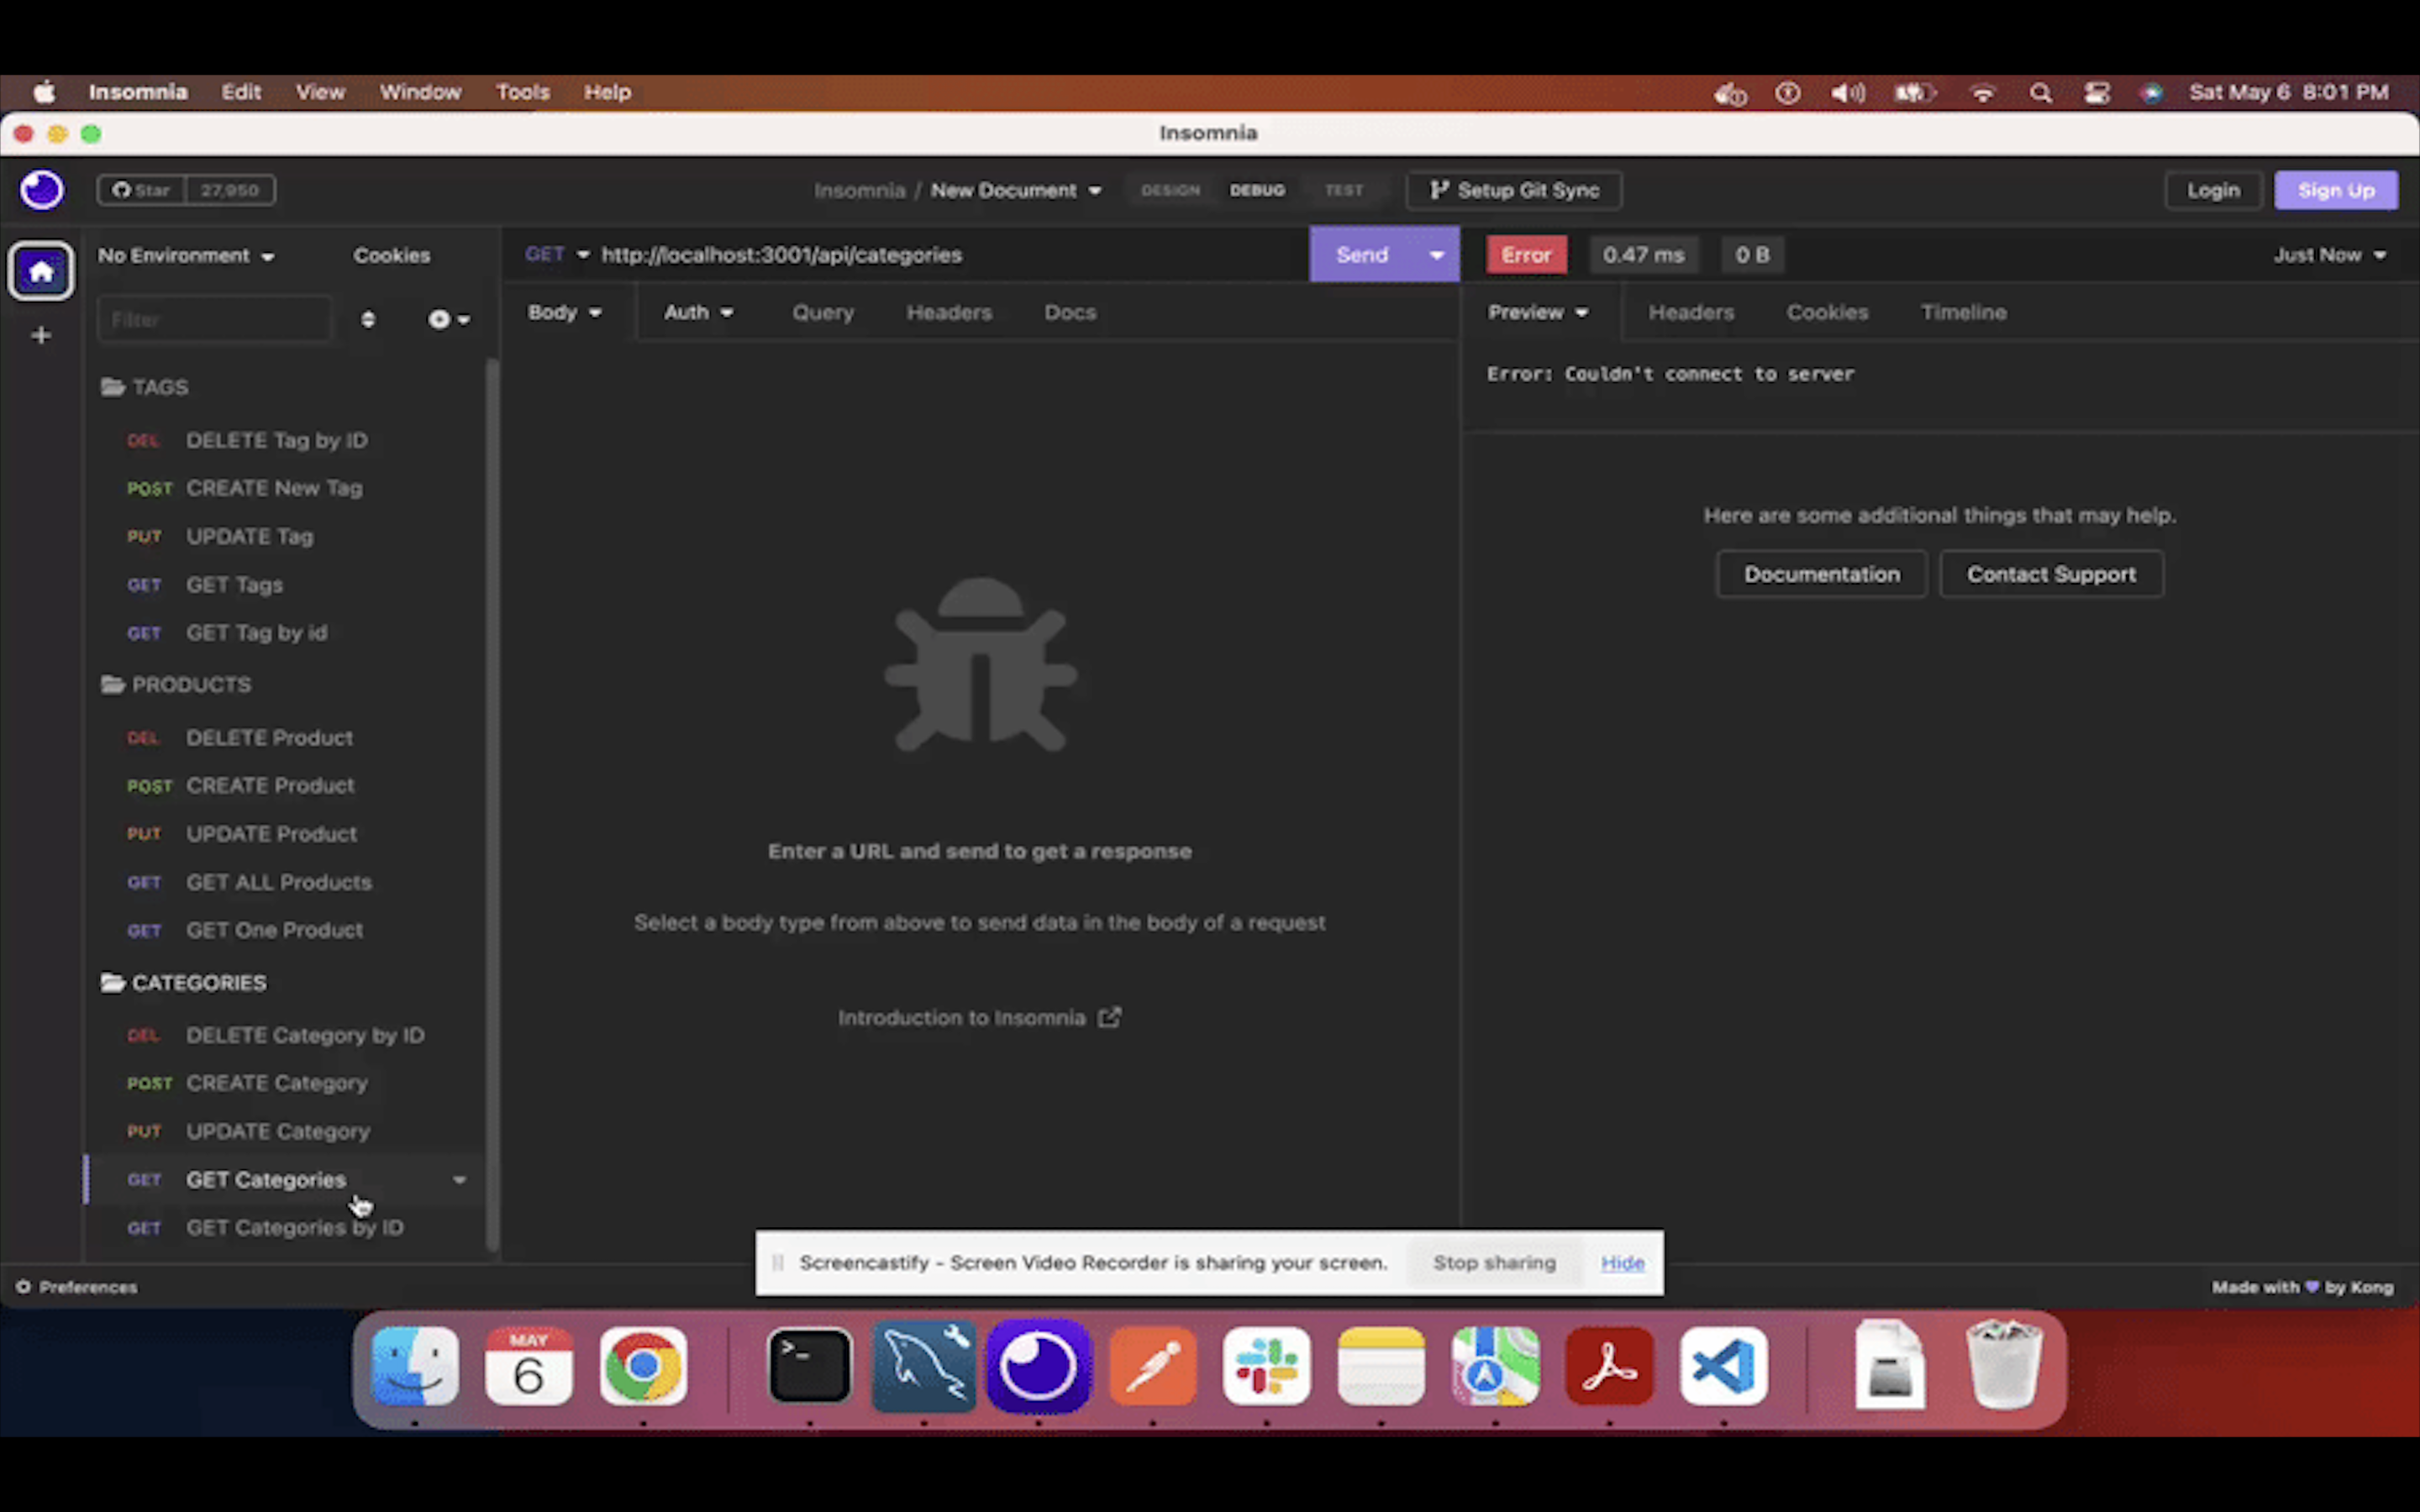Open the GET method dropdown
This screenshot has width=2420, height=1512.
click(x=557, y=255)
